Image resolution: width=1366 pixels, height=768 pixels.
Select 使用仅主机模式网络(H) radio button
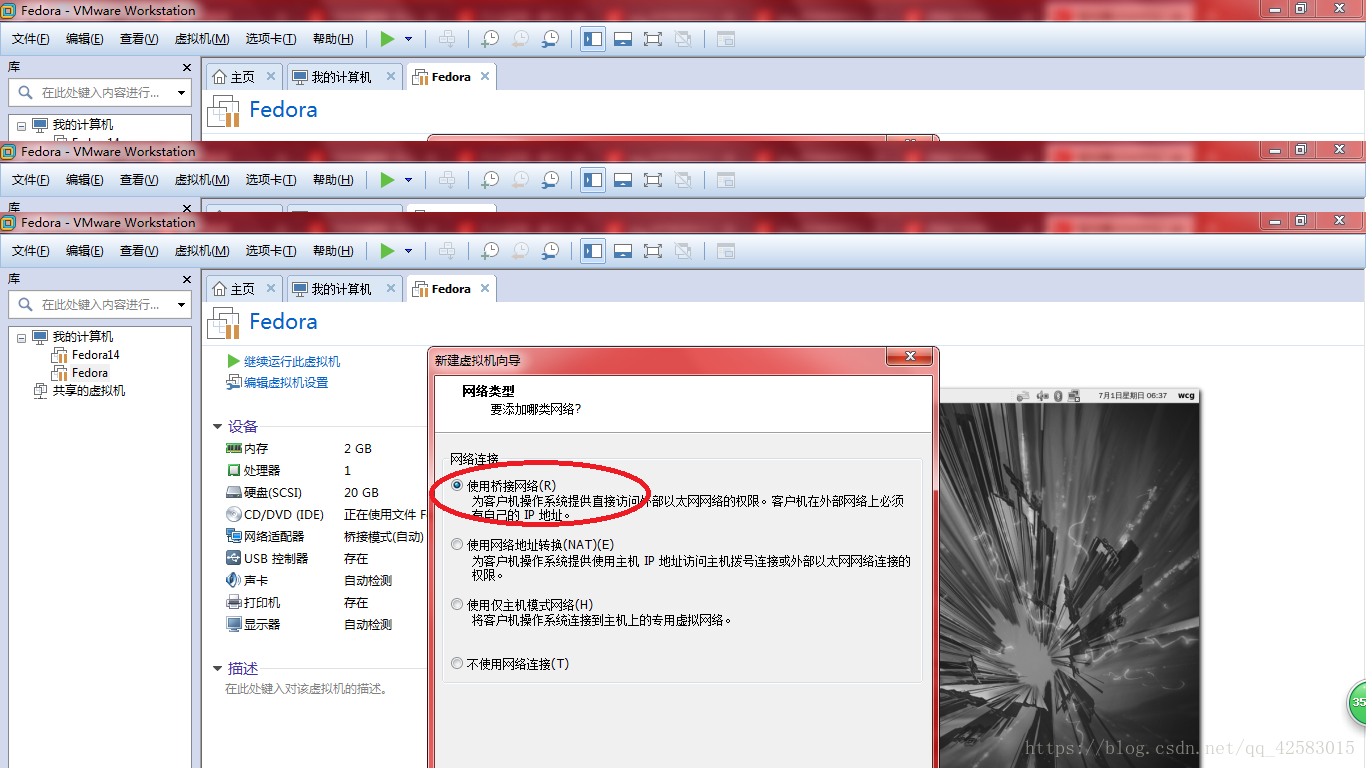point(457,604)
